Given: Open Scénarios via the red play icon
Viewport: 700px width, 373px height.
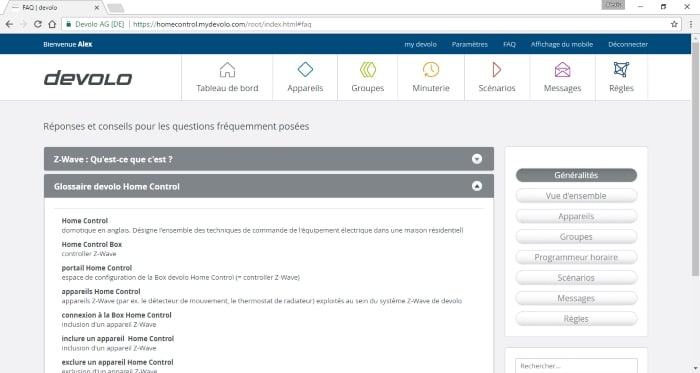Looking at the screenshot, I should point(496,70).
